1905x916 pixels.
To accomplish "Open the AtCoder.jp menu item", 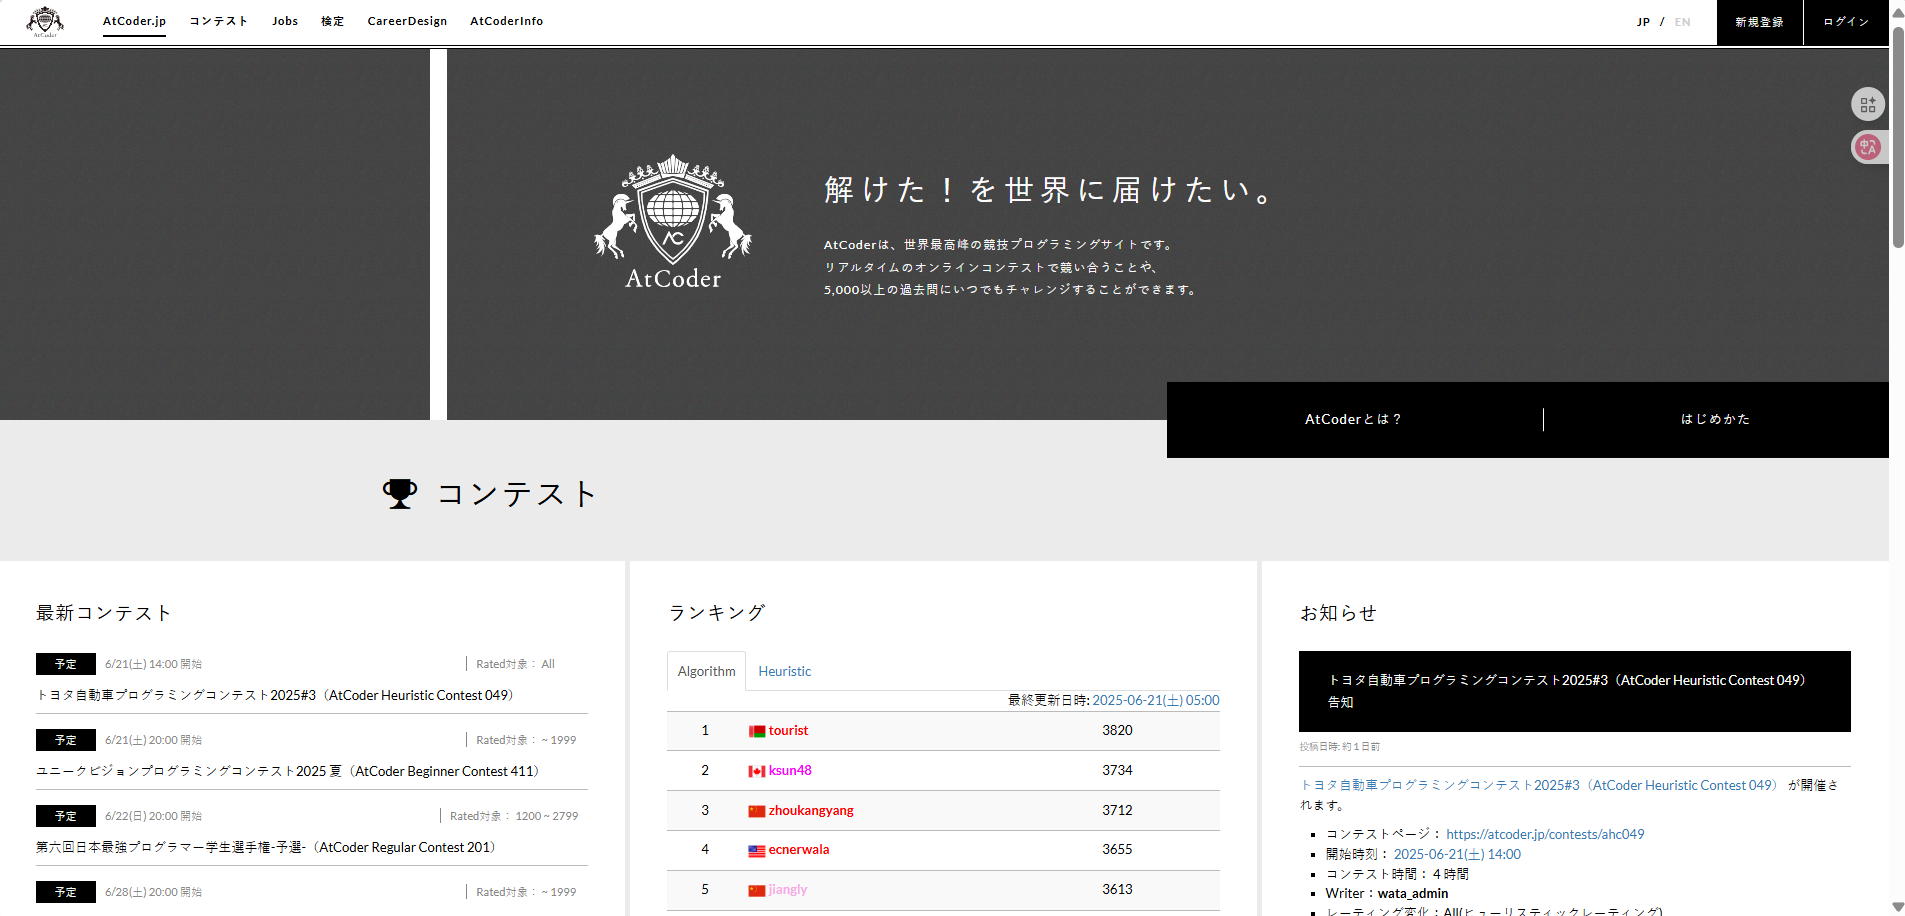I will 134,21.
